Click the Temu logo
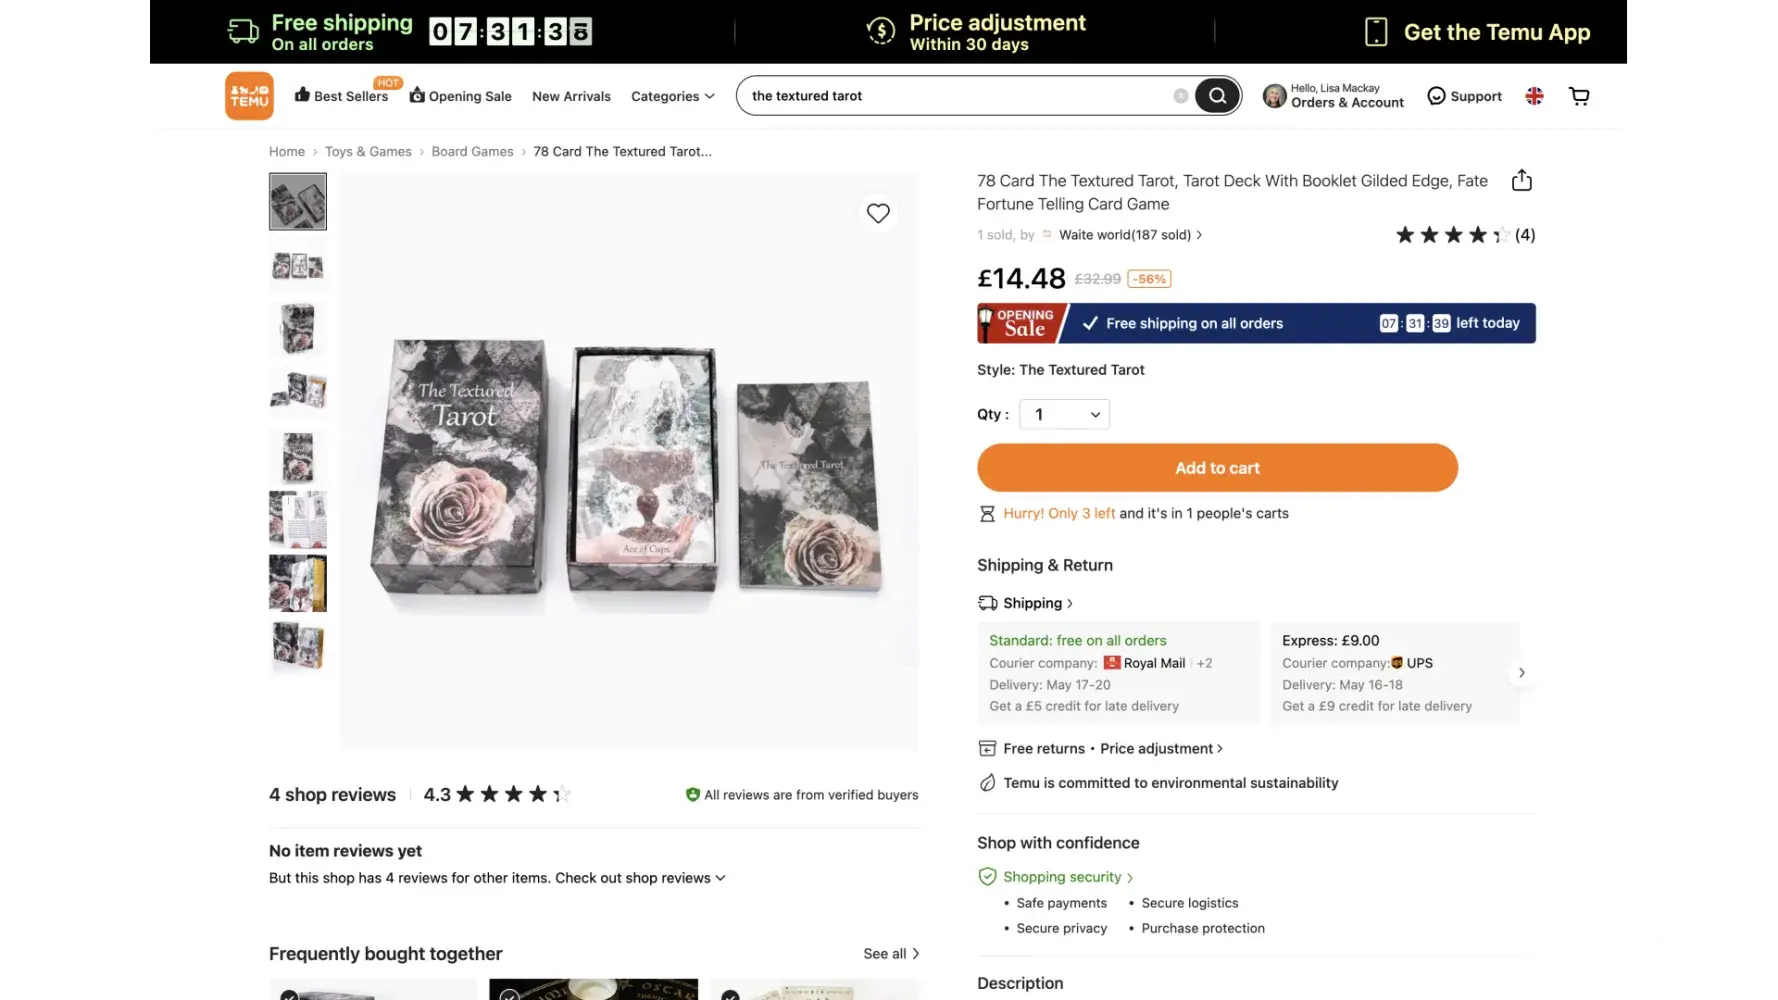This screenshot has height=1000, width=1778. pos(249,96)
